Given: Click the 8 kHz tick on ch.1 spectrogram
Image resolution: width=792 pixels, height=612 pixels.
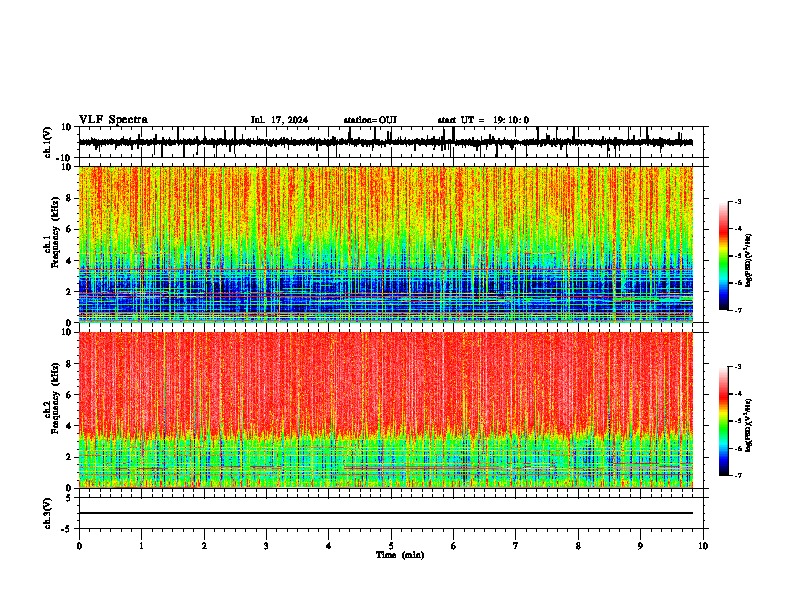Looking at the screenshot, I should point(69,198).
